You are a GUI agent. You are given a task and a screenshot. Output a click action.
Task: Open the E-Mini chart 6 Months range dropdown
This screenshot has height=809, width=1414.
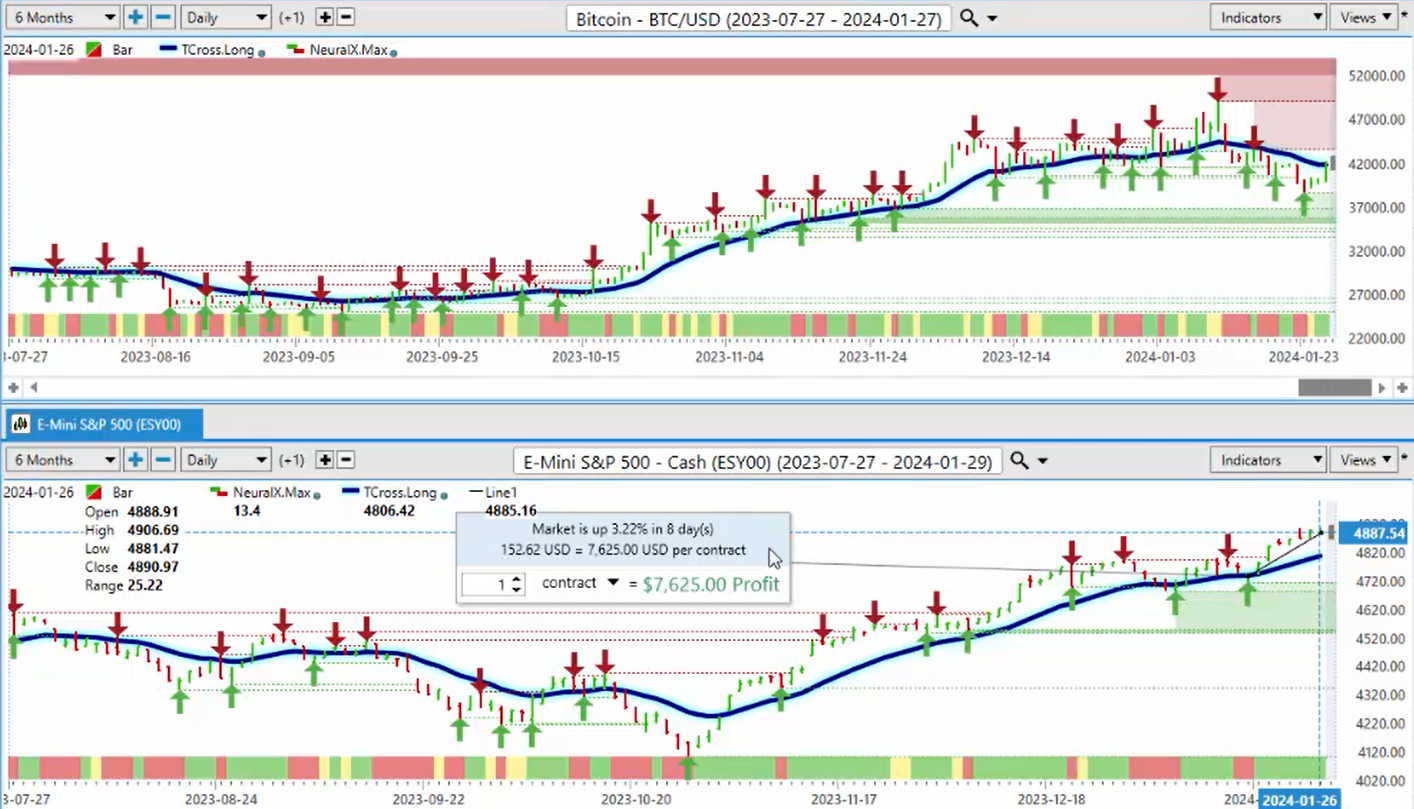tap(63, 460)
